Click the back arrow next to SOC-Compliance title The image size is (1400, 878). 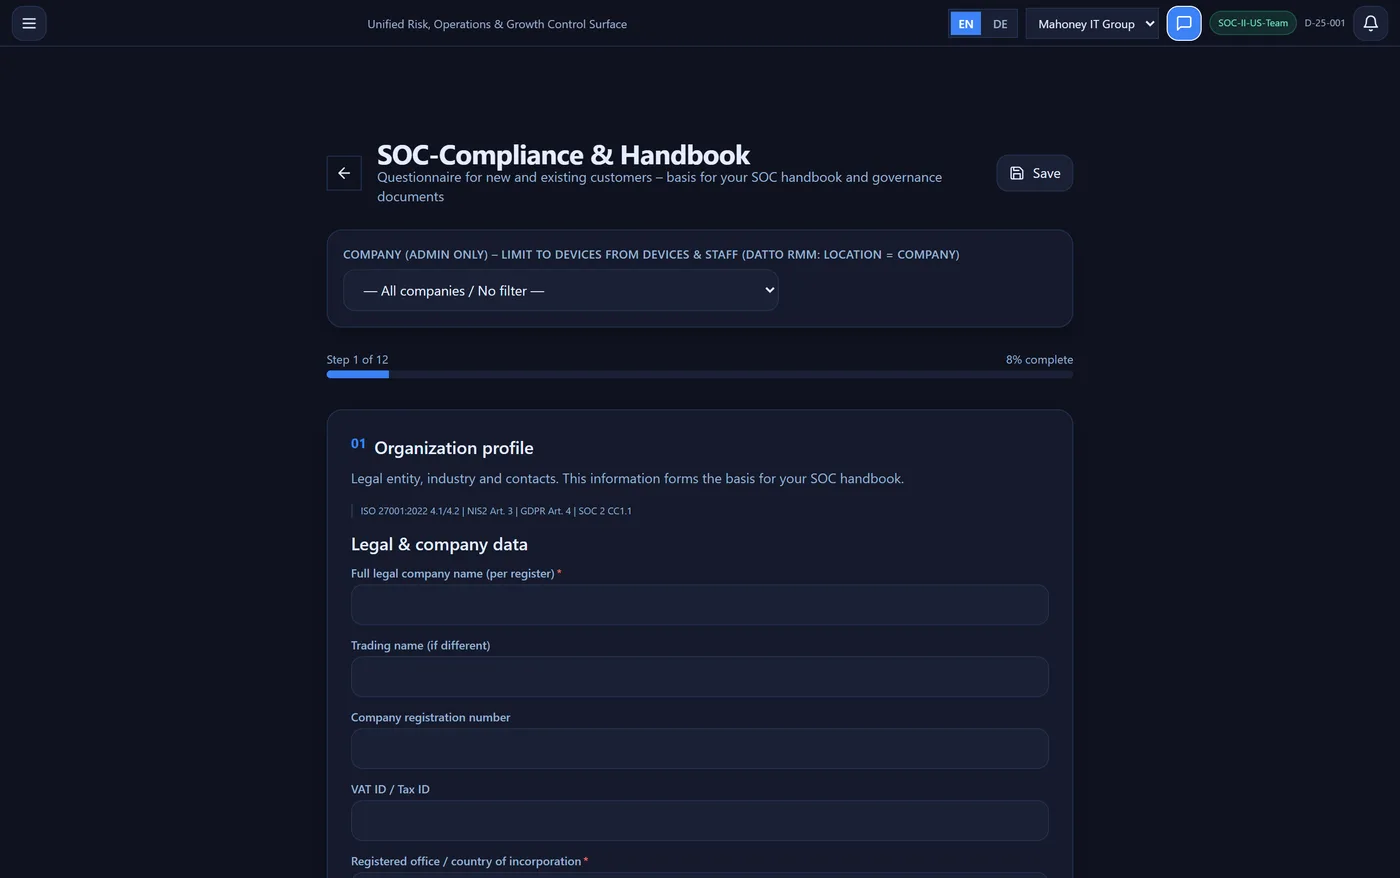[x=343, y=172]
